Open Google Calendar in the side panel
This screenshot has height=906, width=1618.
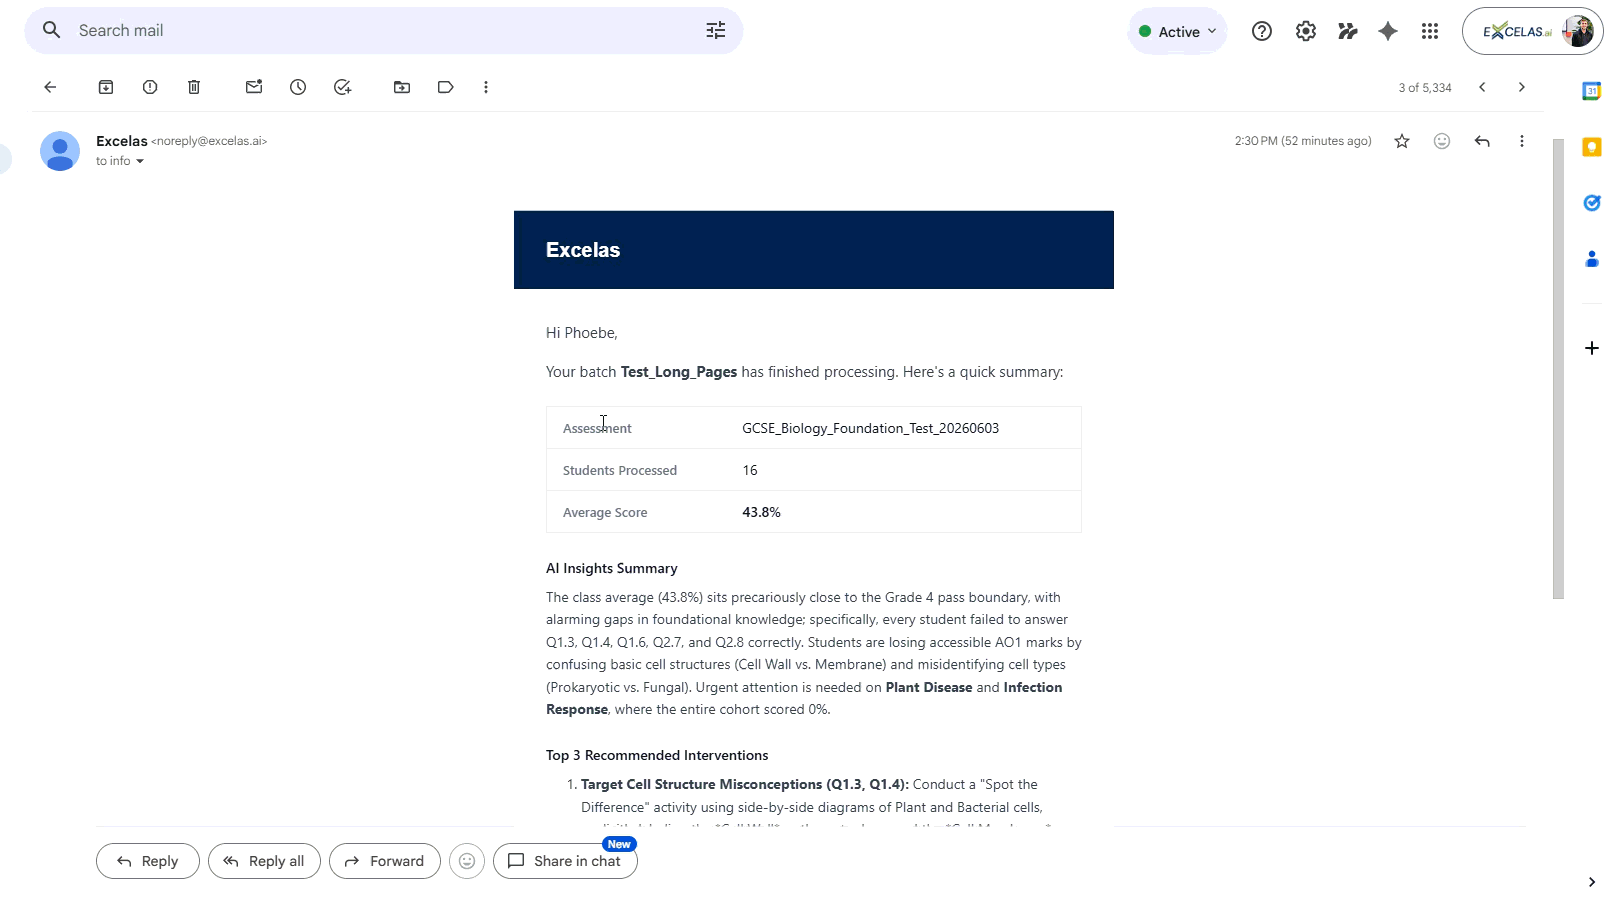1592,90
